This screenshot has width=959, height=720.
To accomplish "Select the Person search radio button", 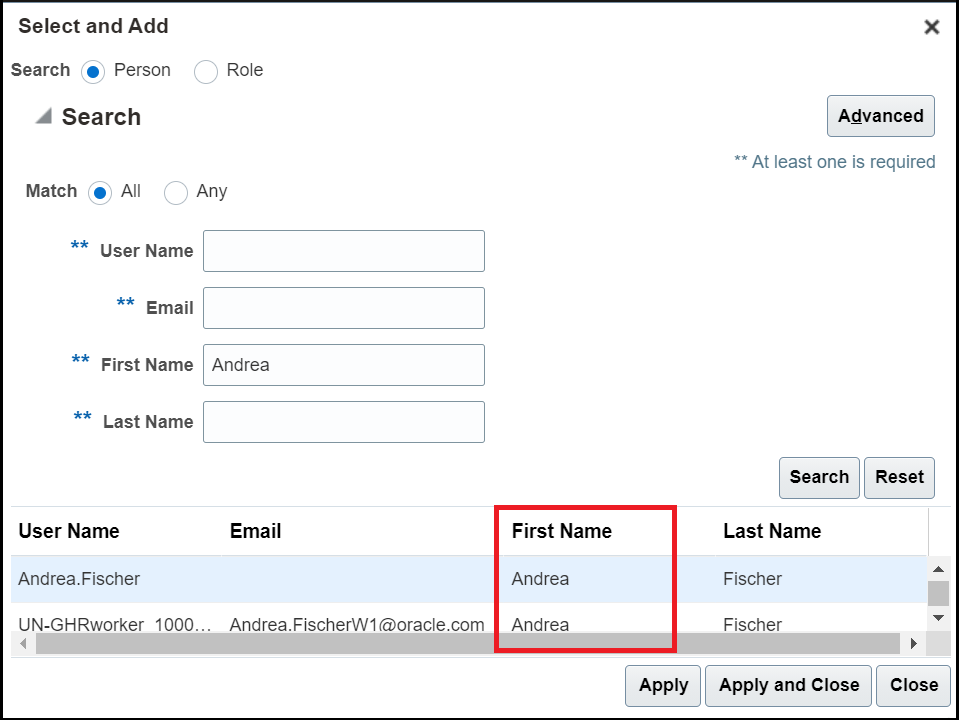I will 93,72.
